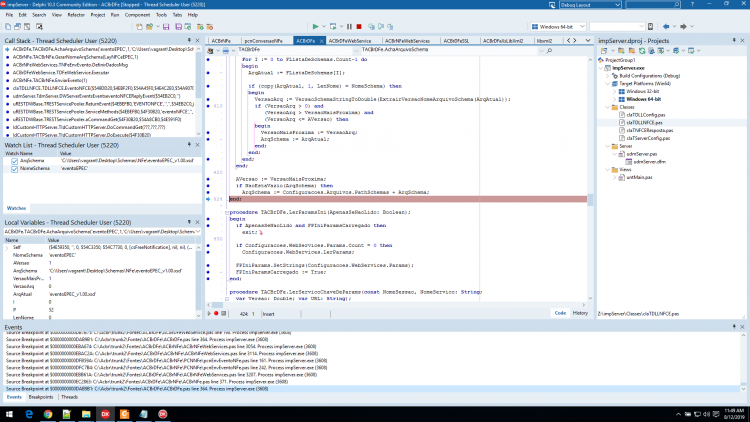The height and width of the screenshot is (422, 750).
Task: Click the device manager phone icon
Action: [x=650, y=27]
